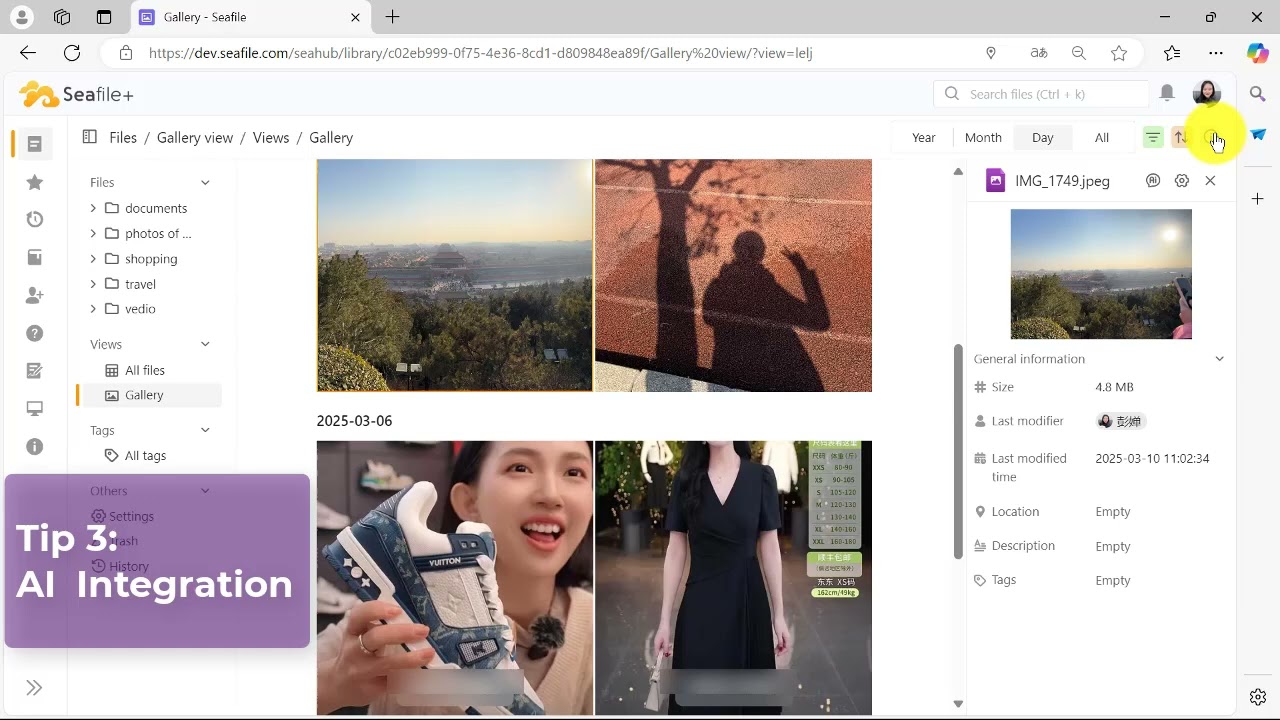This screenshot has height=720, width=1280.
Task: Click Files in the breadcrumb
Action: (123, 138)
